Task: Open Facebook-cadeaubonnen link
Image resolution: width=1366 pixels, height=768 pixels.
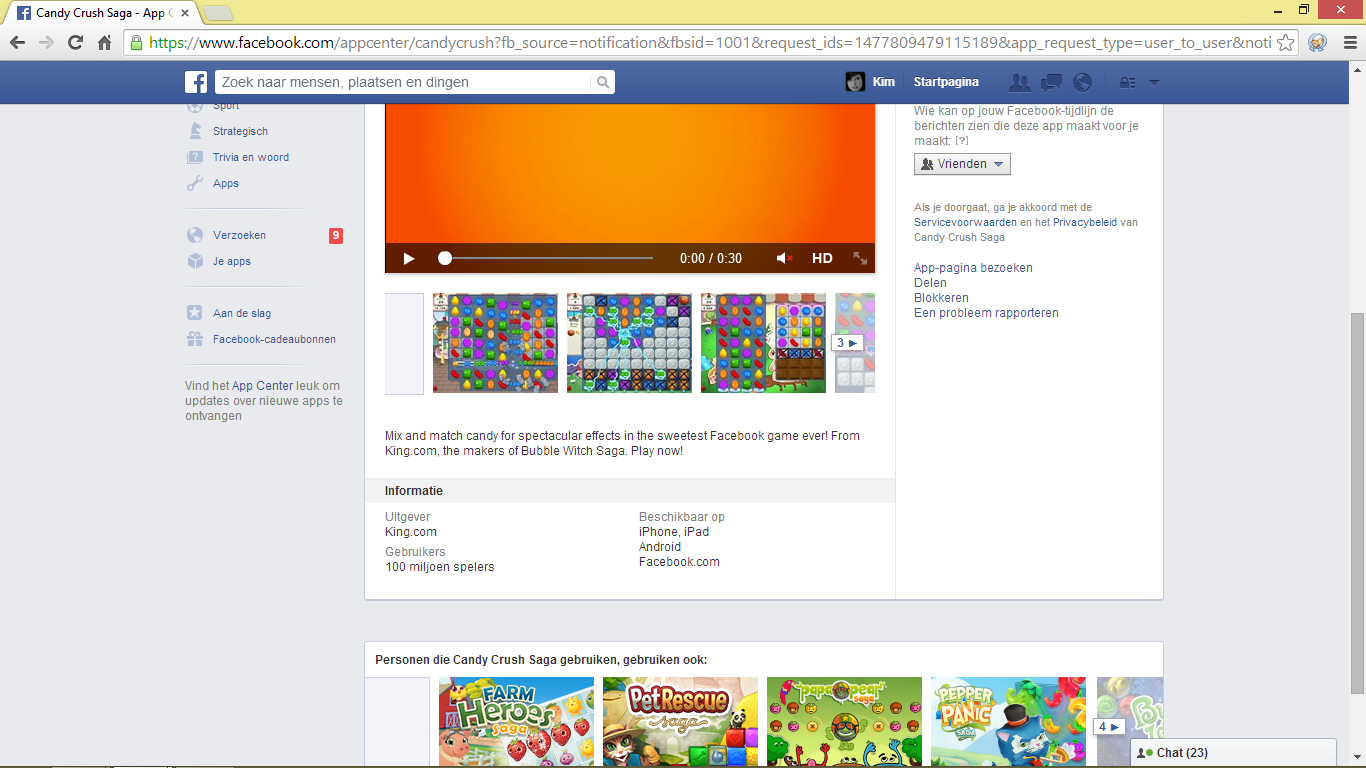Action: click(x=274, y=339)
